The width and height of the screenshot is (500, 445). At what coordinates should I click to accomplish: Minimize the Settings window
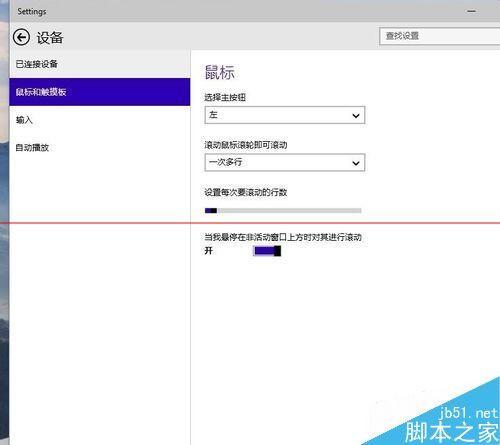click(x=471, y=11)
